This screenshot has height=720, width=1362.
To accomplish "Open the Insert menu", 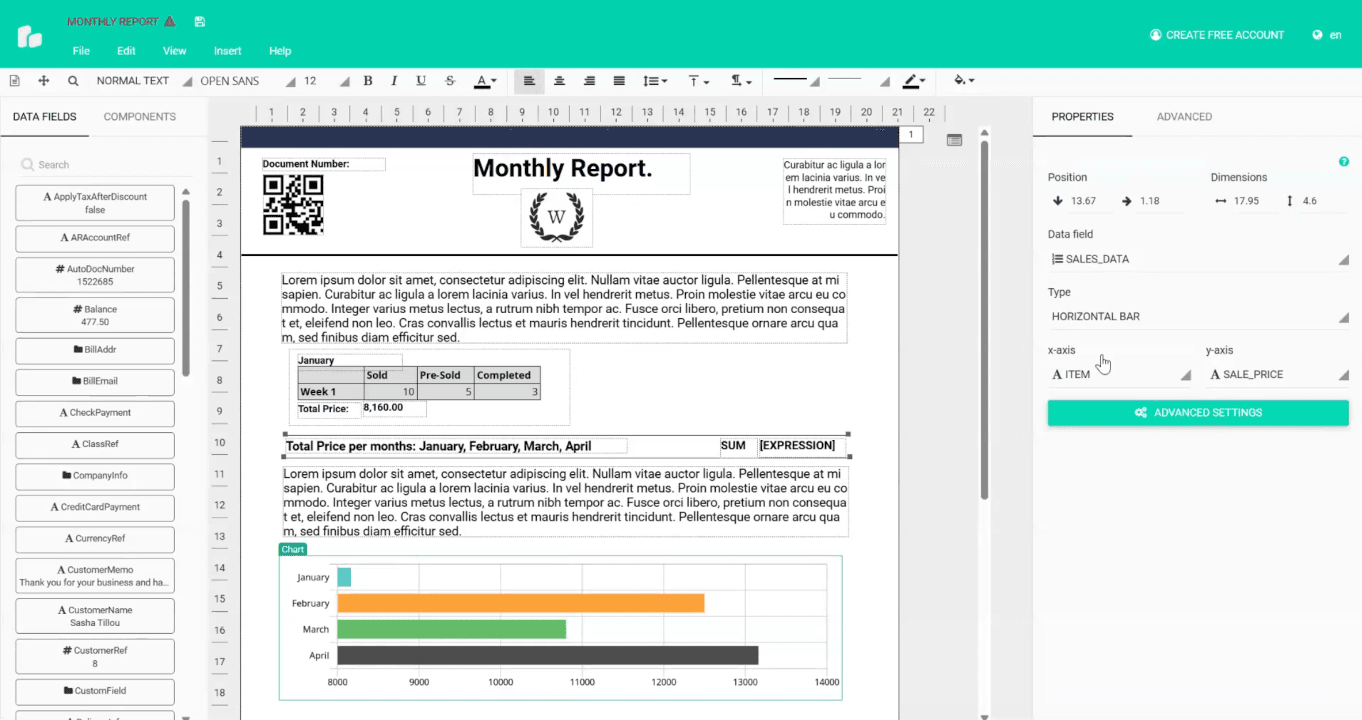I will 227,51.
